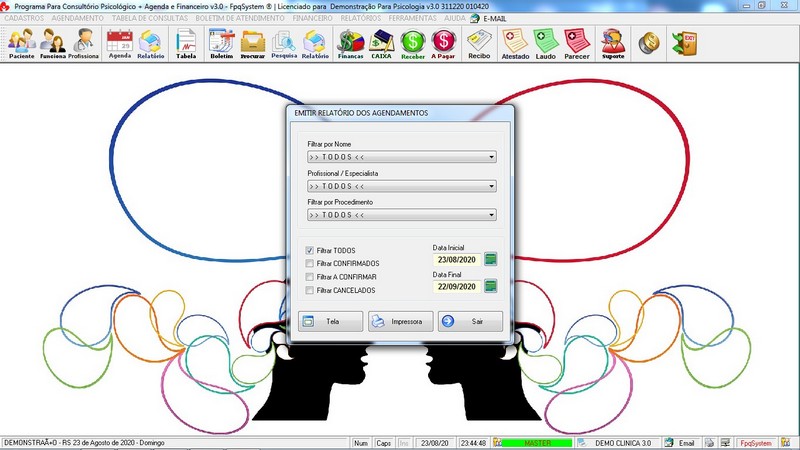This screenshot has height=450, width=800.
Task: Click the Caps indicator in status bar
Action: click(x=383, y=443)
